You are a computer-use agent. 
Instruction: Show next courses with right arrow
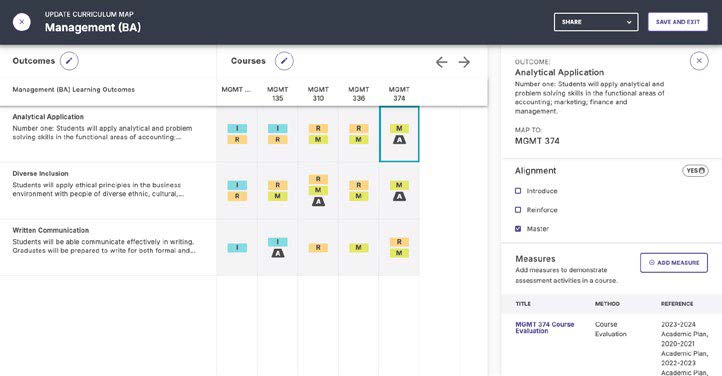[x=464, y=62]
